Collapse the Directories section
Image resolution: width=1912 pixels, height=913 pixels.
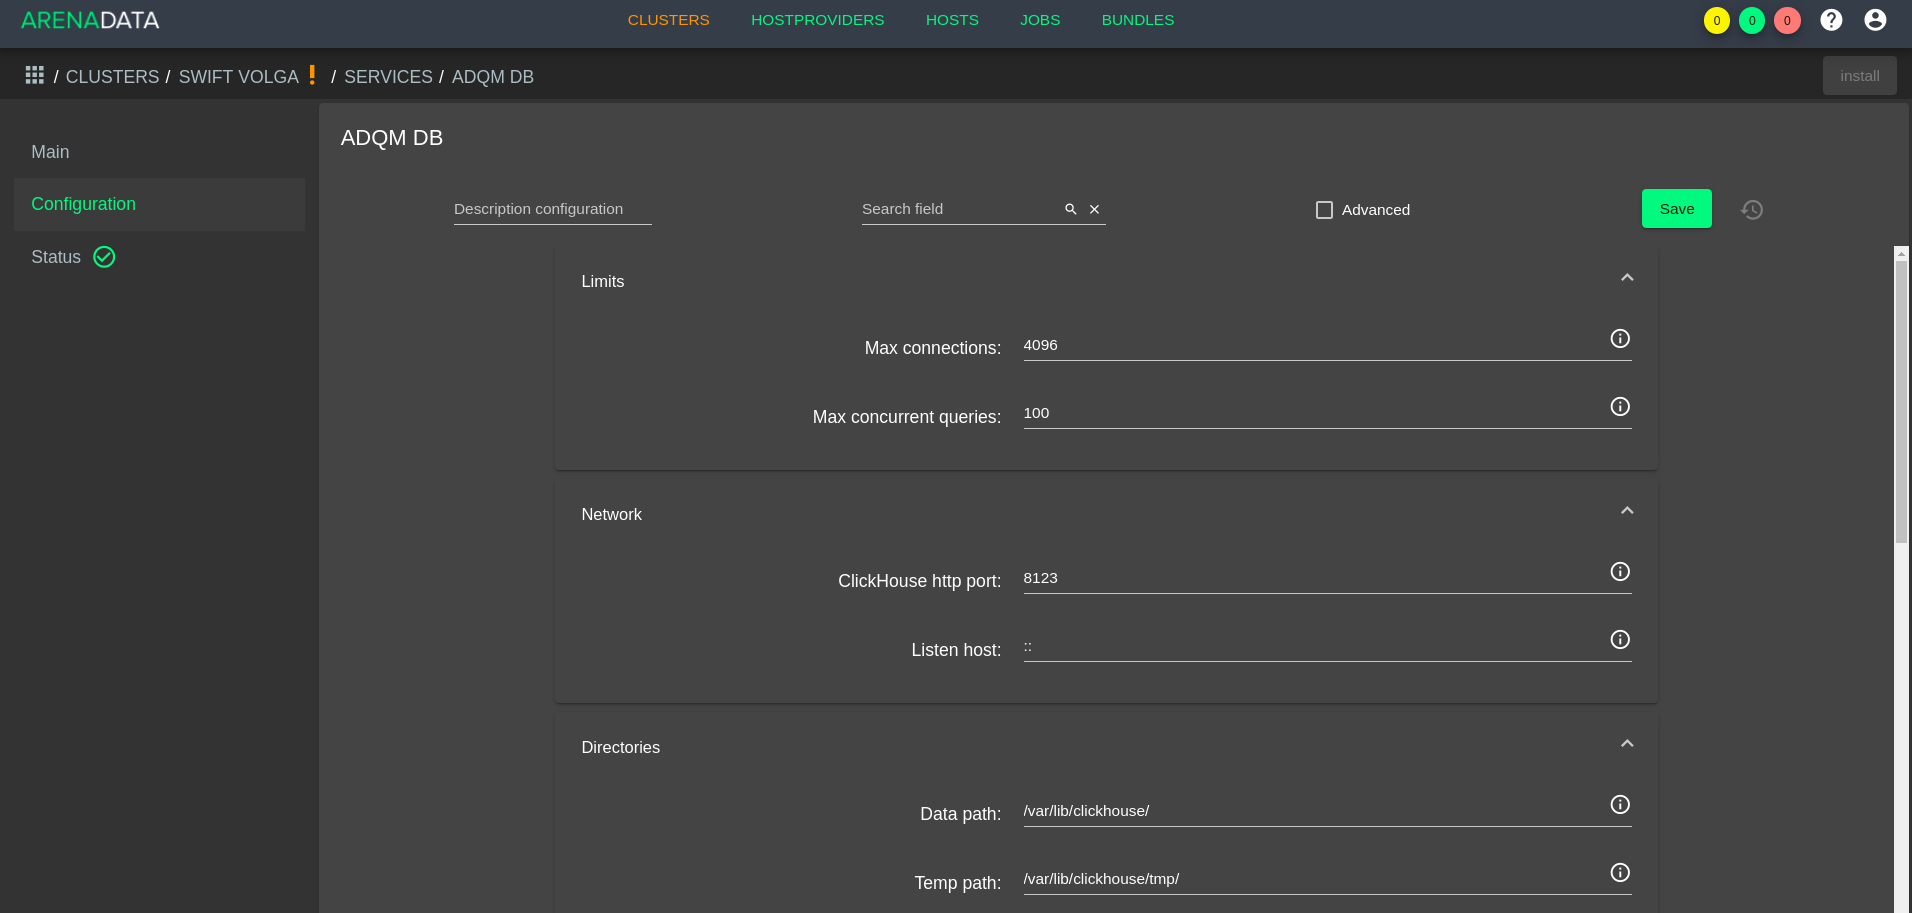(x=1627, y=744)
